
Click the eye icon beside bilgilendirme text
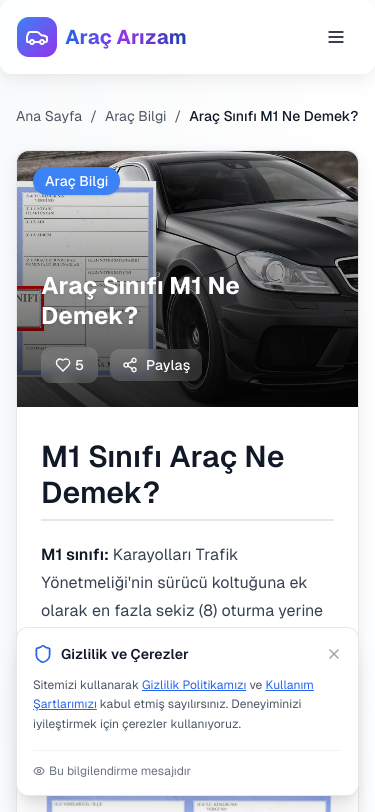pos(39,771)
